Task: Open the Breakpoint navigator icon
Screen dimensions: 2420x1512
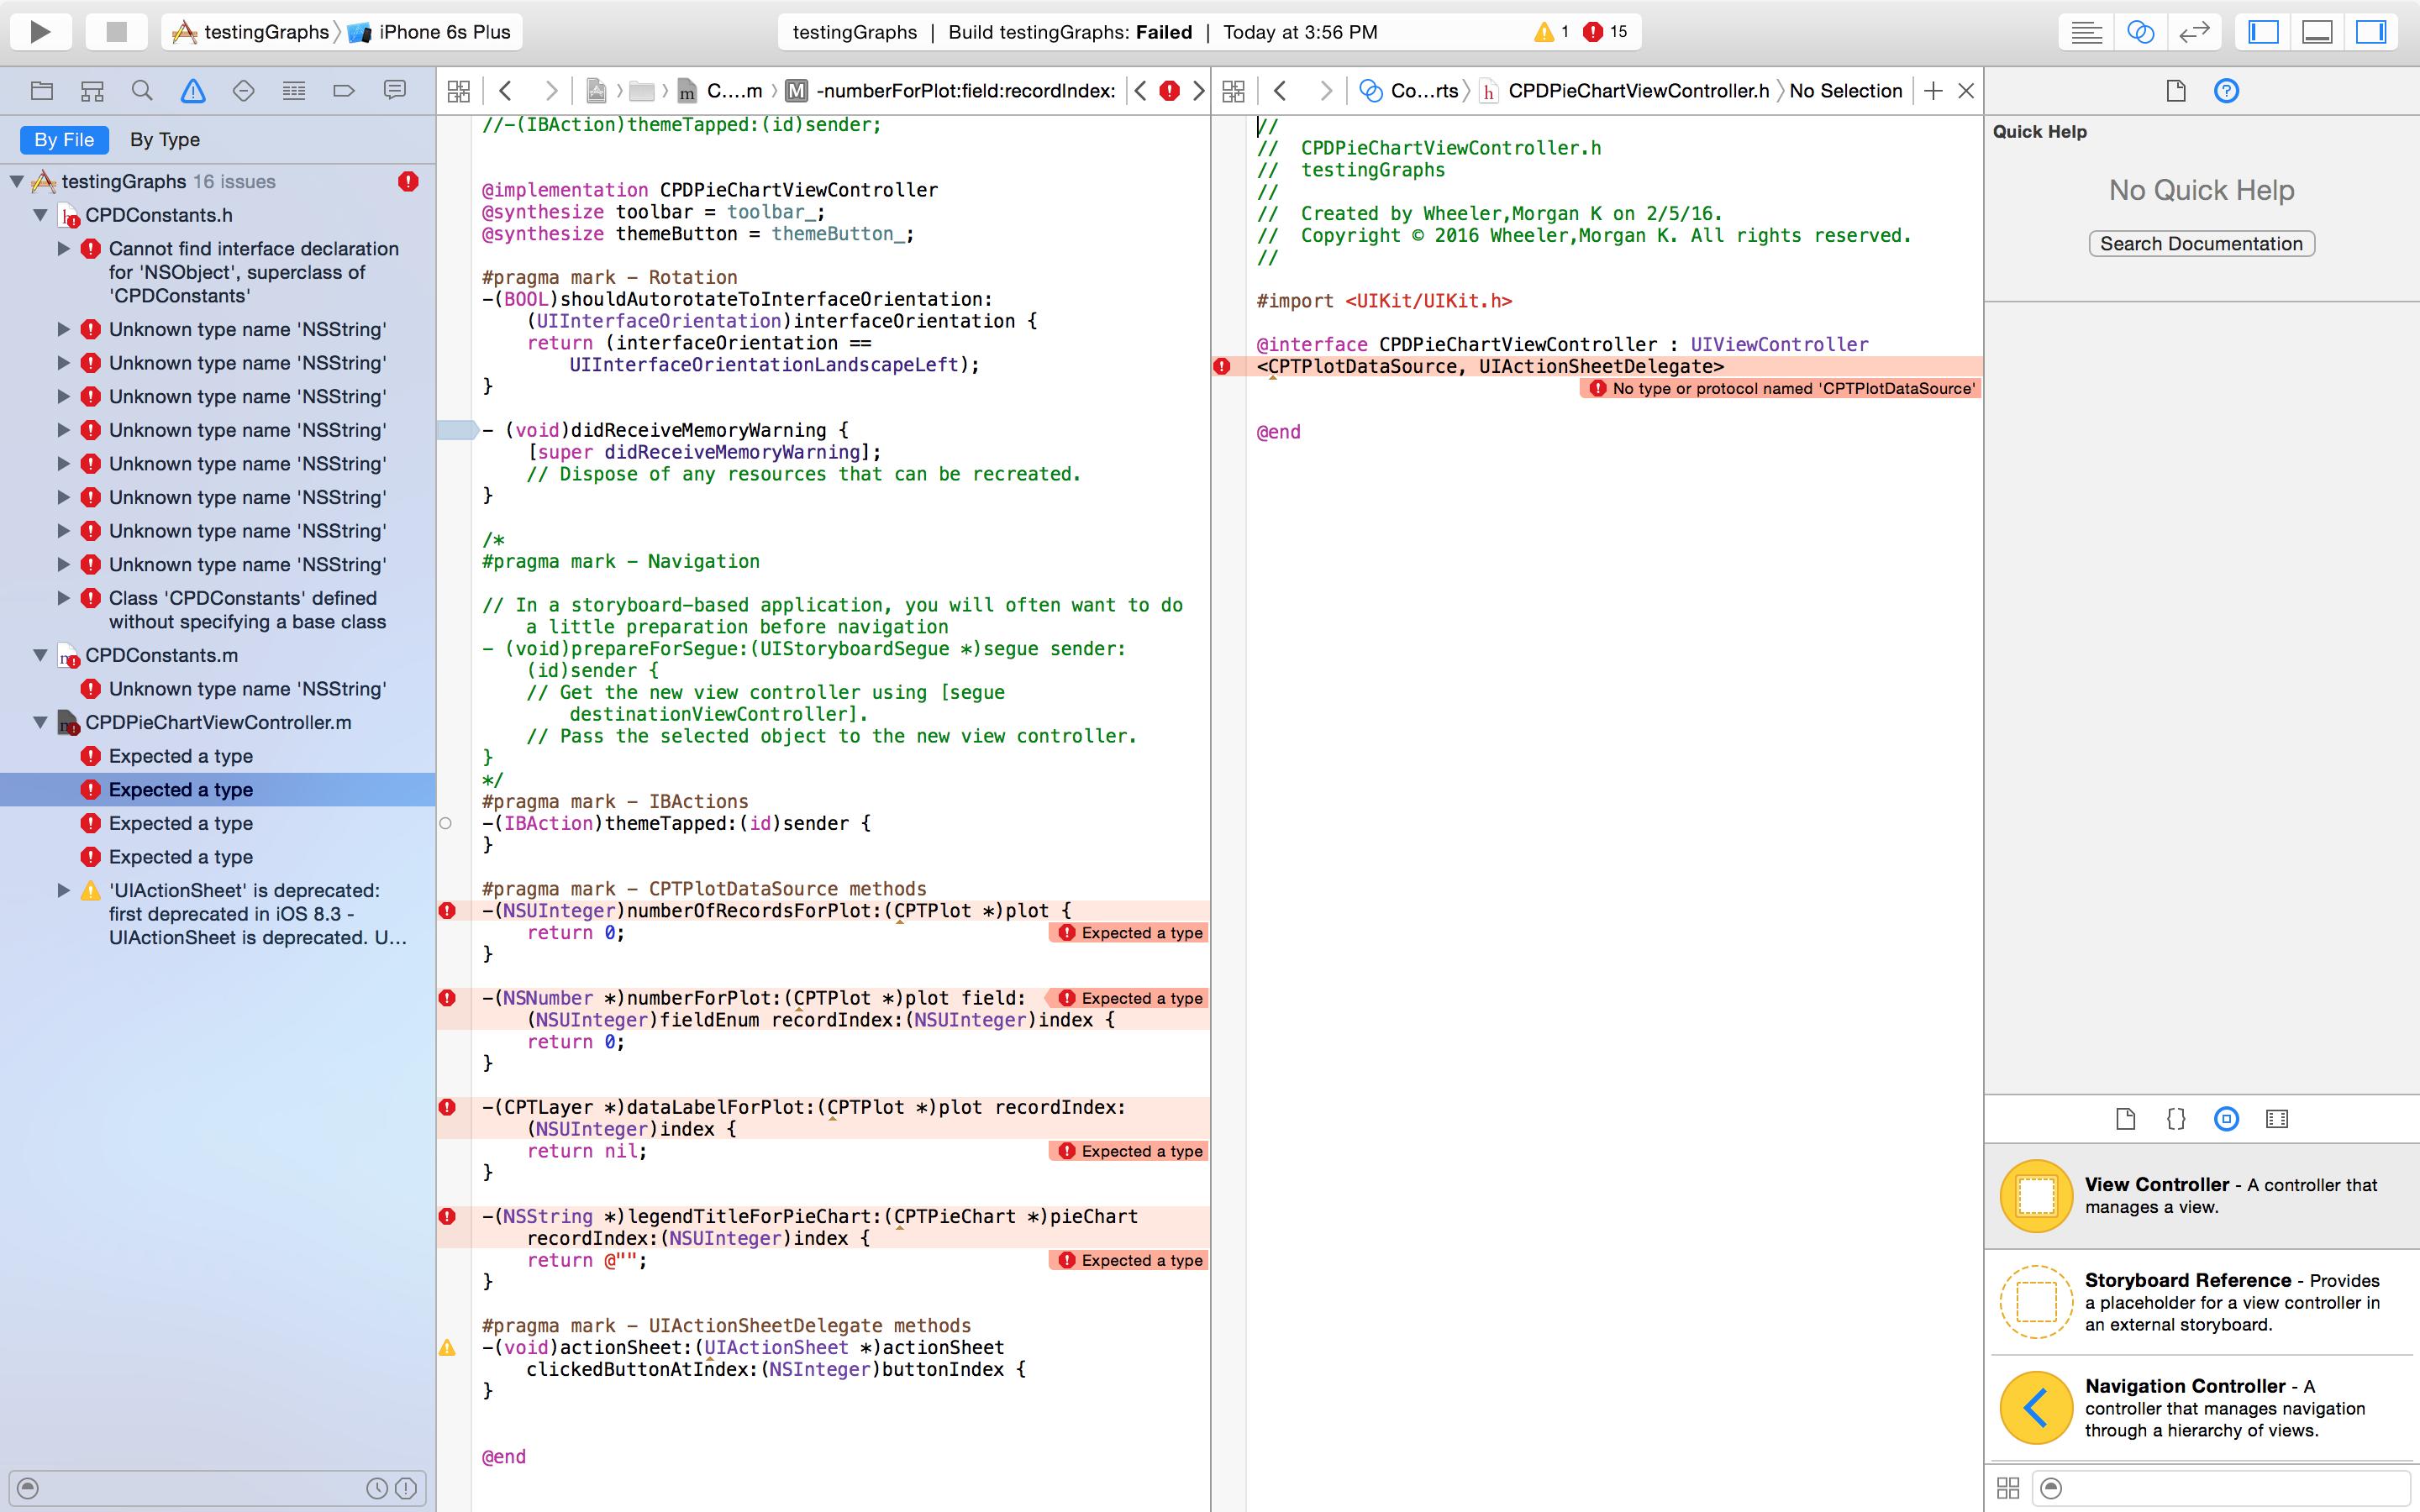Action: [x=343, y=91]
